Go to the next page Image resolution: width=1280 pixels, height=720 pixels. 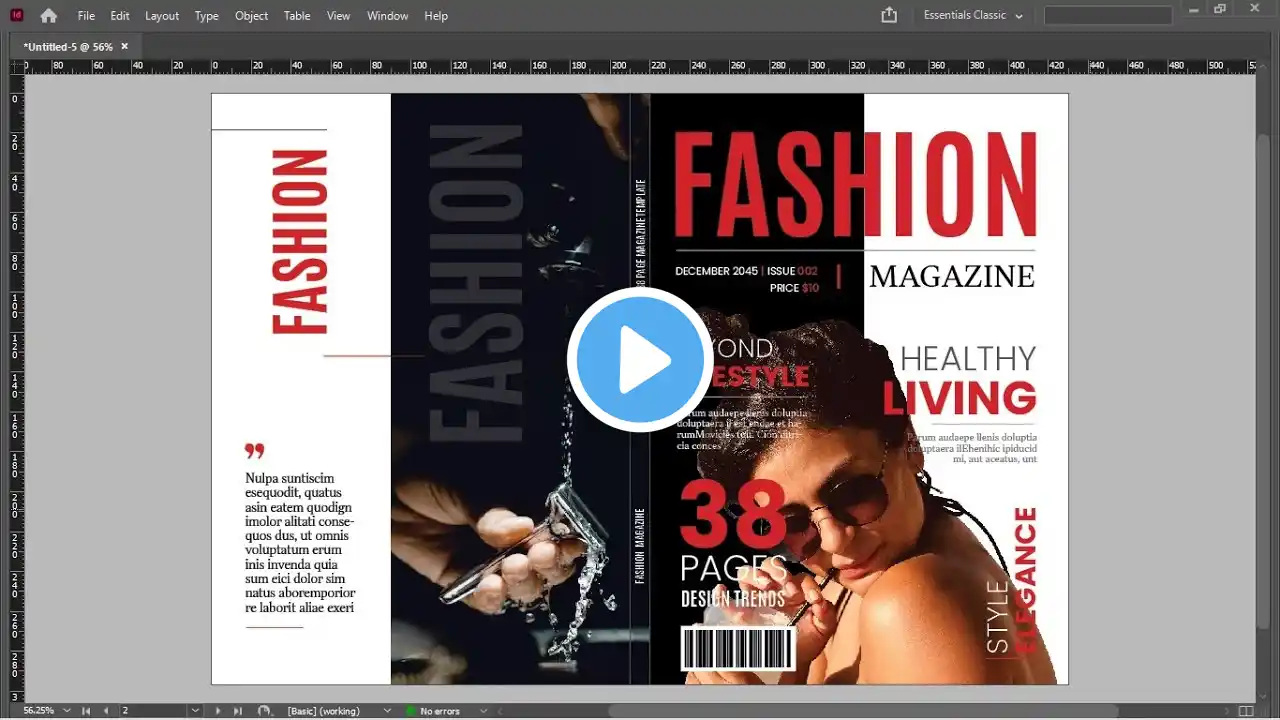point(218,711)
